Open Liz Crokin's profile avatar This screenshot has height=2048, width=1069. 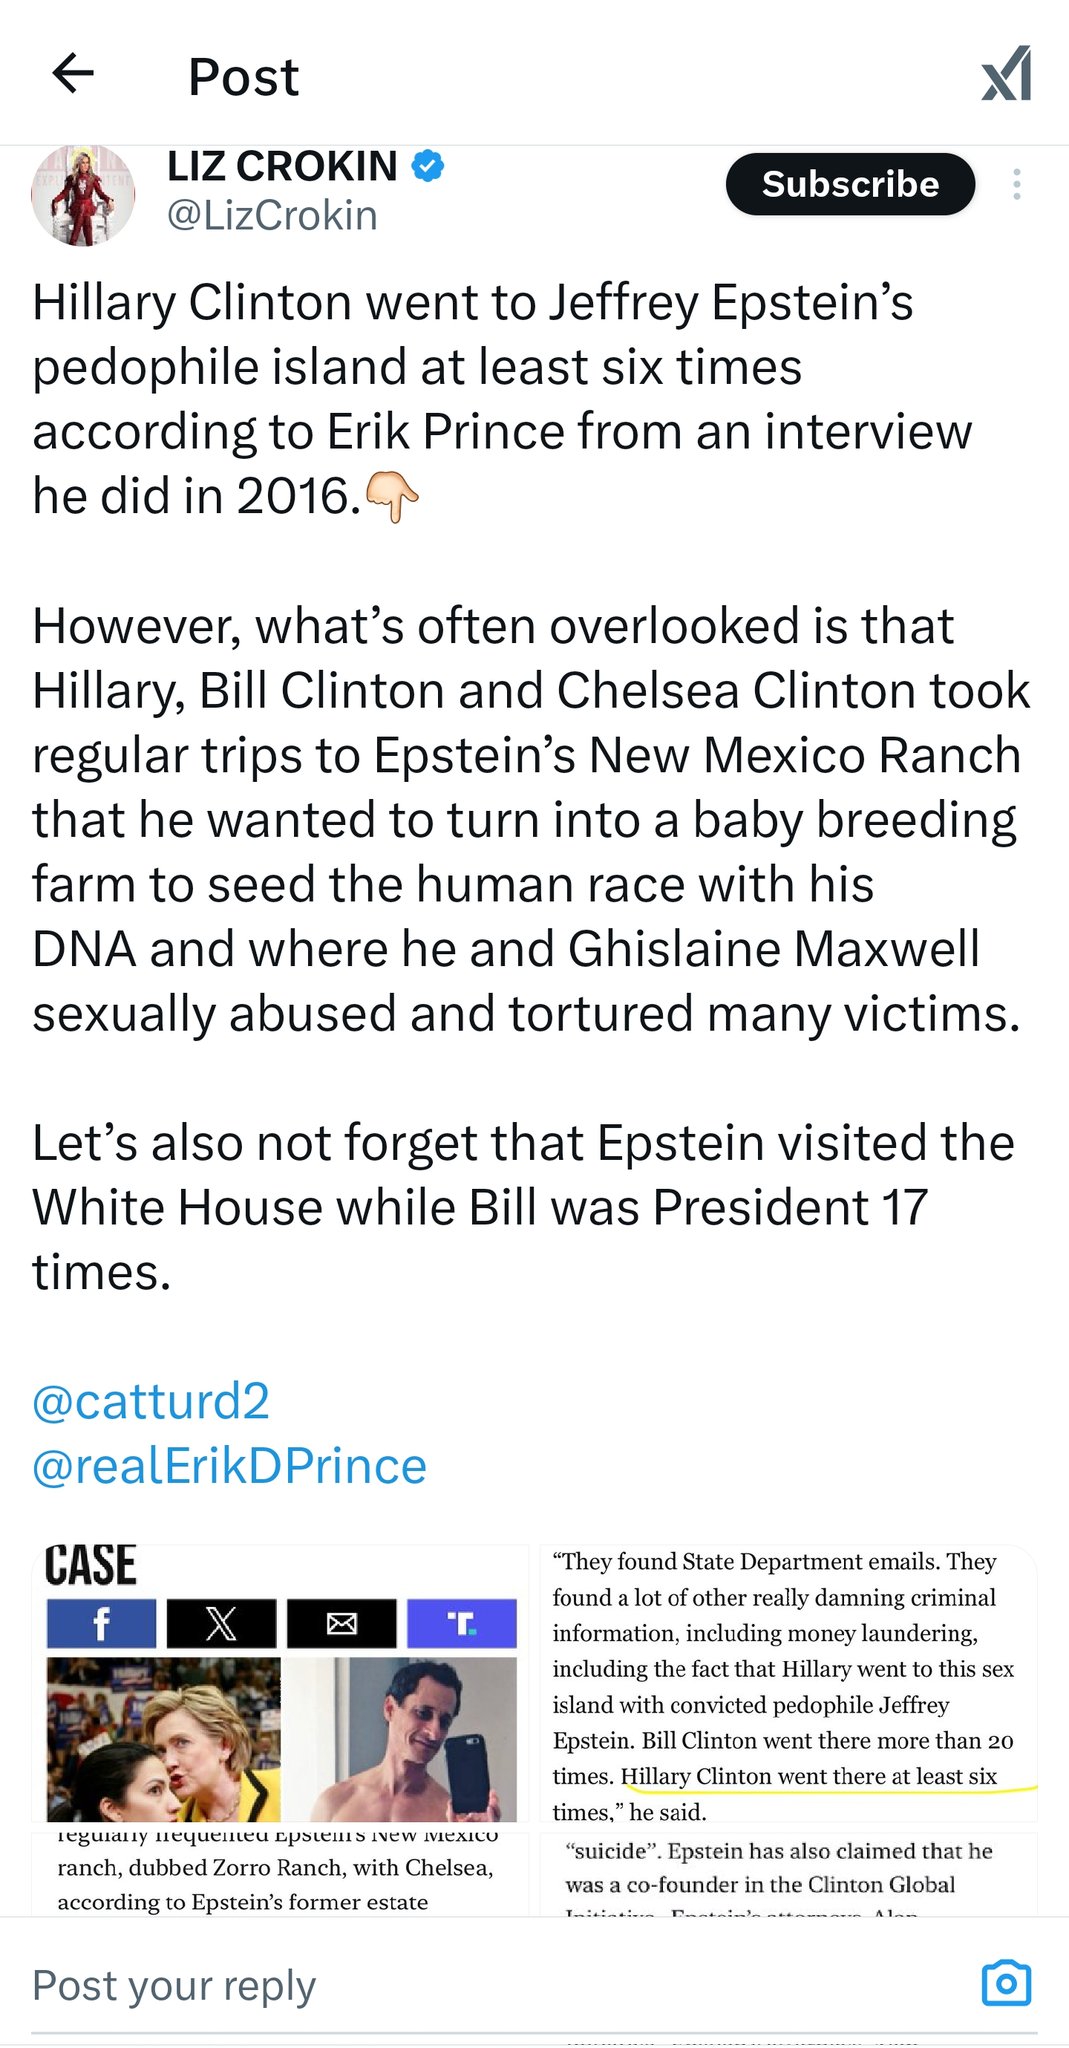(x=83, y=197)
